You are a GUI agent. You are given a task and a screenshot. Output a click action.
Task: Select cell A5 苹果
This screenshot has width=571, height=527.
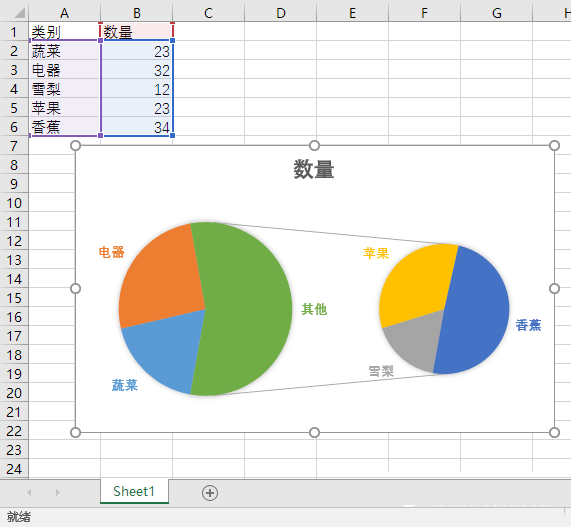pyautogui.click(x=64, y=107)
